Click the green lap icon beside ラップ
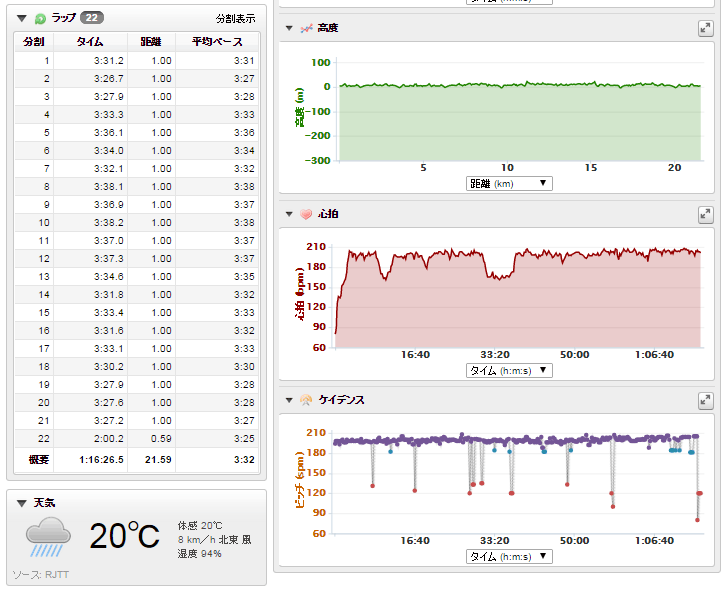725x591 pixels. tap(39, 18)
